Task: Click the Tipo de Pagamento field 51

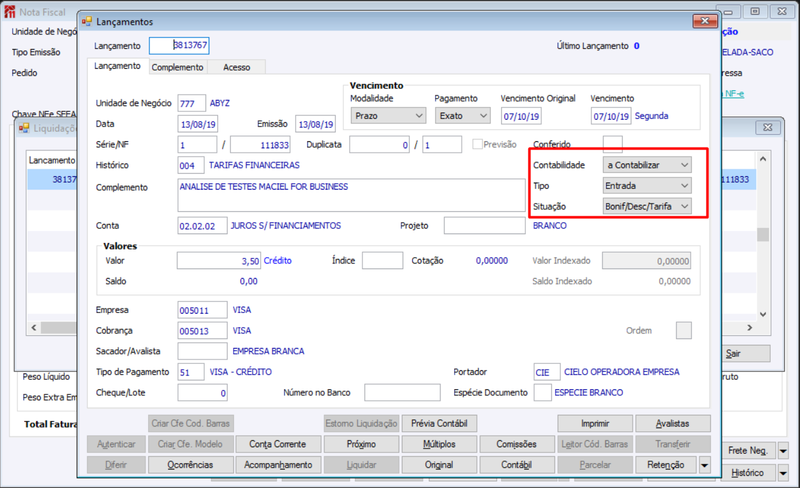Action: pyautogui.click(x=191, y=372)
